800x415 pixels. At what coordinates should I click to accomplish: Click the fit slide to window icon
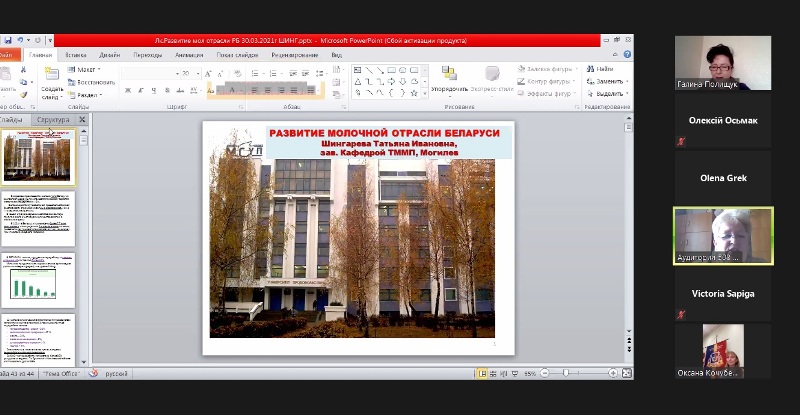point(626,373)
